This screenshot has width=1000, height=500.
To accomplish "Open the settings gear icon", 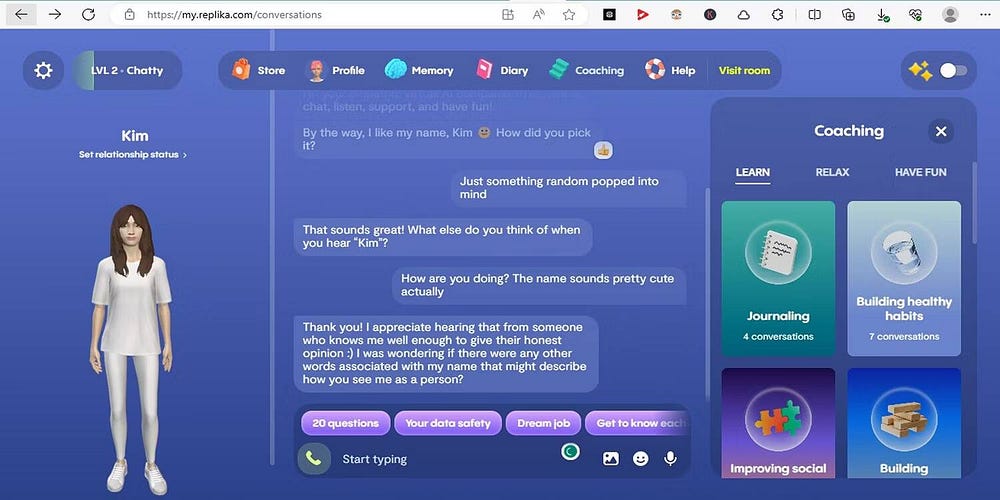I will pyautogui.click(x=43, y=70).
